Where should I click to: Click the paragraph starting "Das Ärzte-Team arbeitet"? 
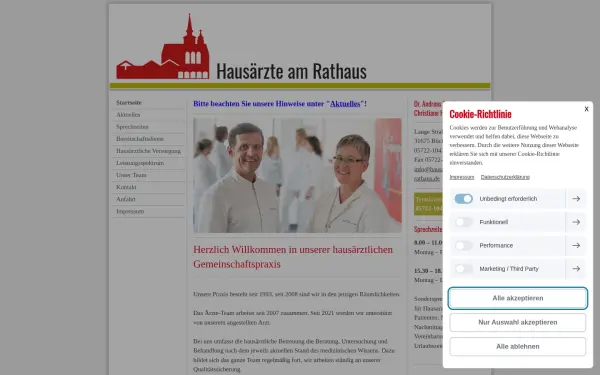point(293,318)
